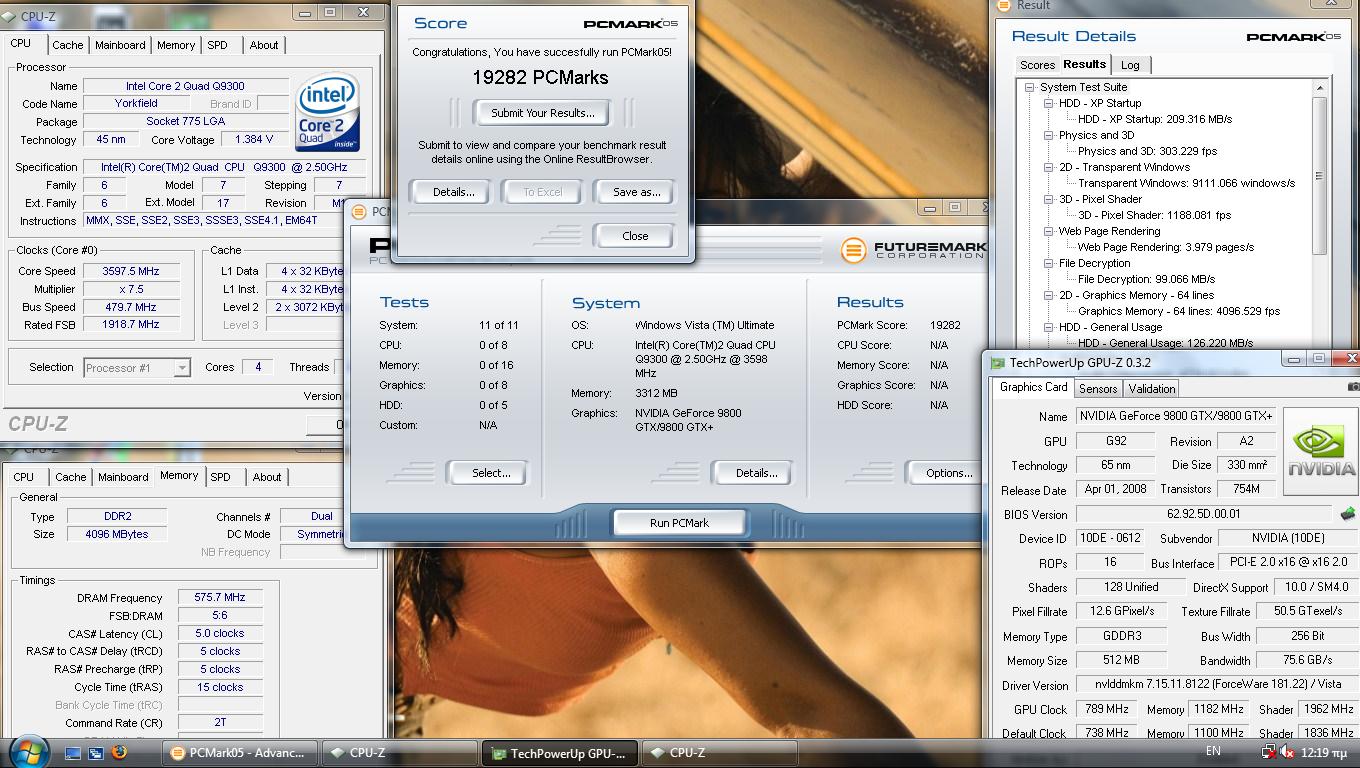Collapse the HDD - XP Startup node
Screen dimensions: 1360x768
click(x=1049, y=103)
